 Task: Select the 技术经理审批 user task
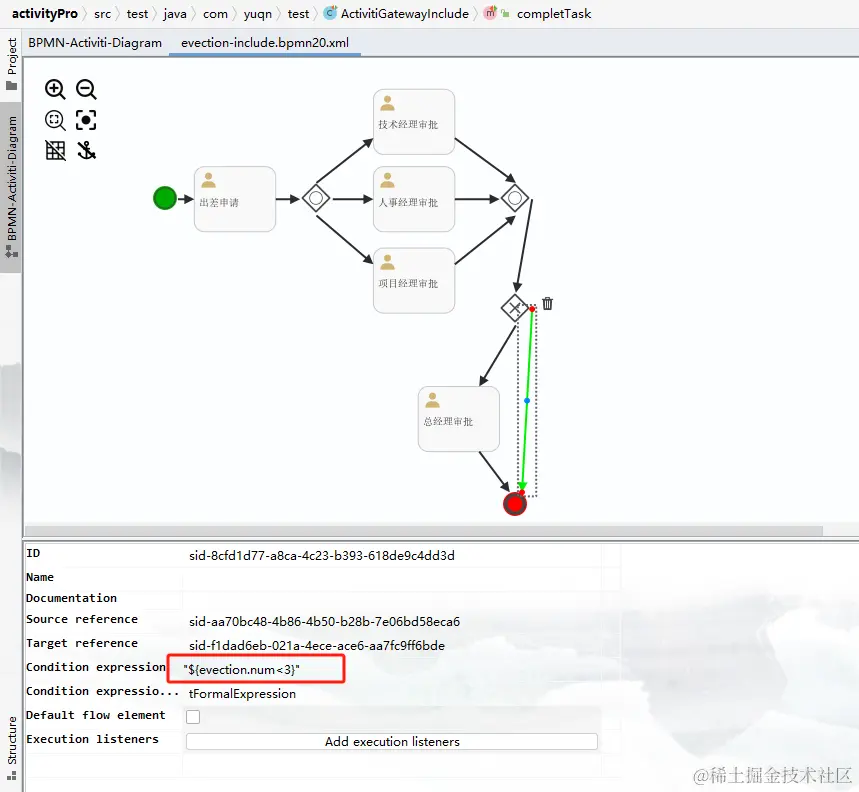[414, 122]
